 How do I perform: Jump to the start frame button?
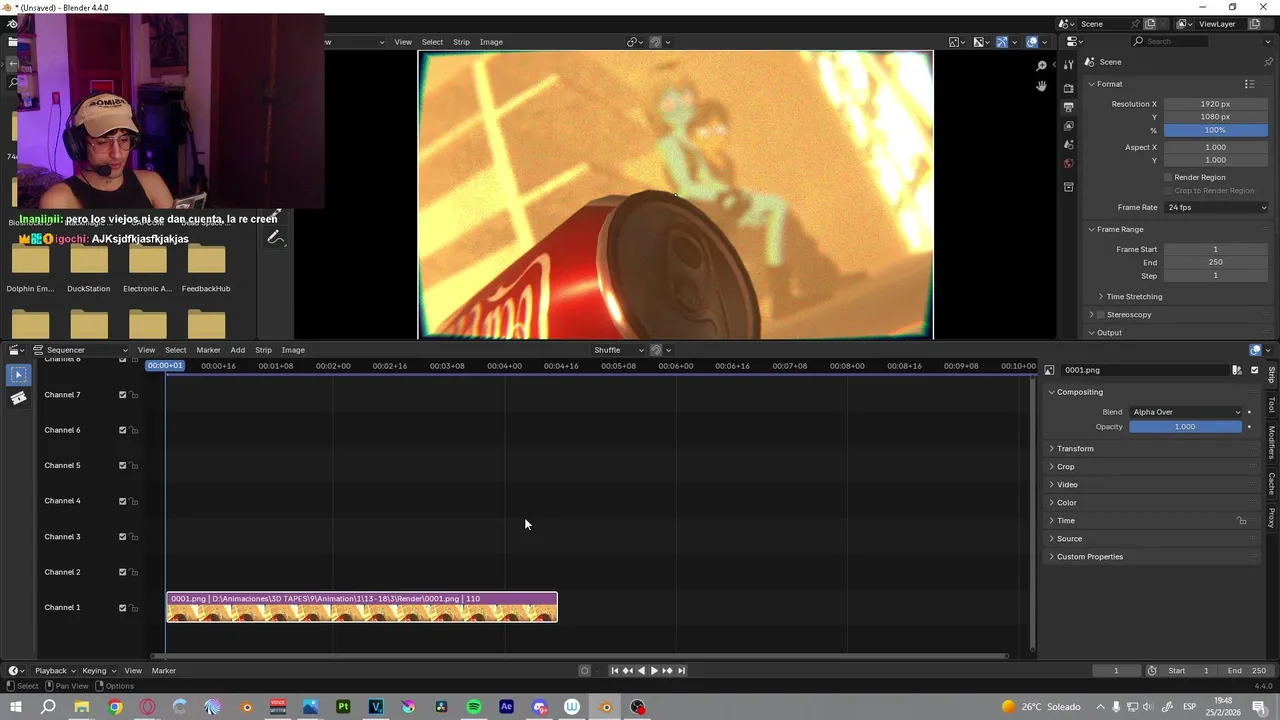coord(614,671)
